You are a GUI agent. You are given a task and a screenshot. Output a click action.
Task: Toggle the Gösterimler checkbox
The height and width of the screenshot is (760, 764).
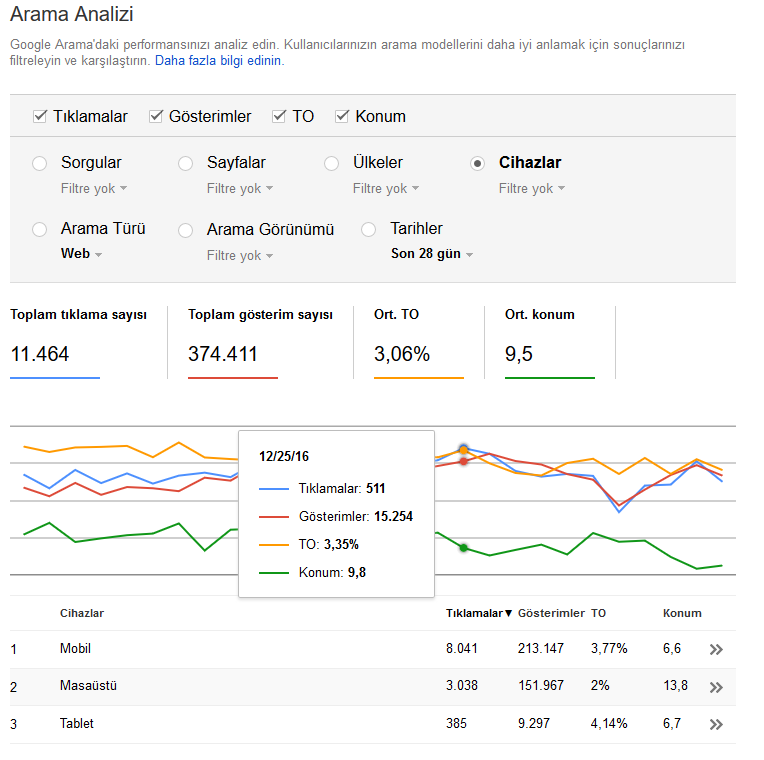155,116
